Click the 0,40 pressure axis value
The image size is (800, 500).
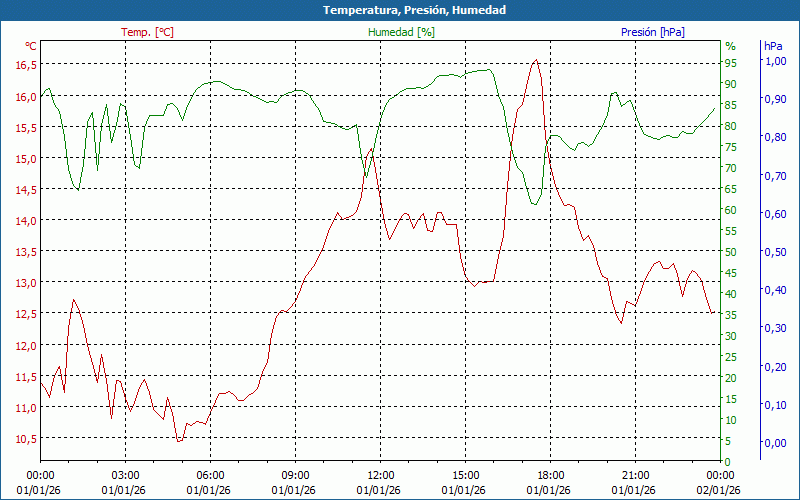(775, 290)
